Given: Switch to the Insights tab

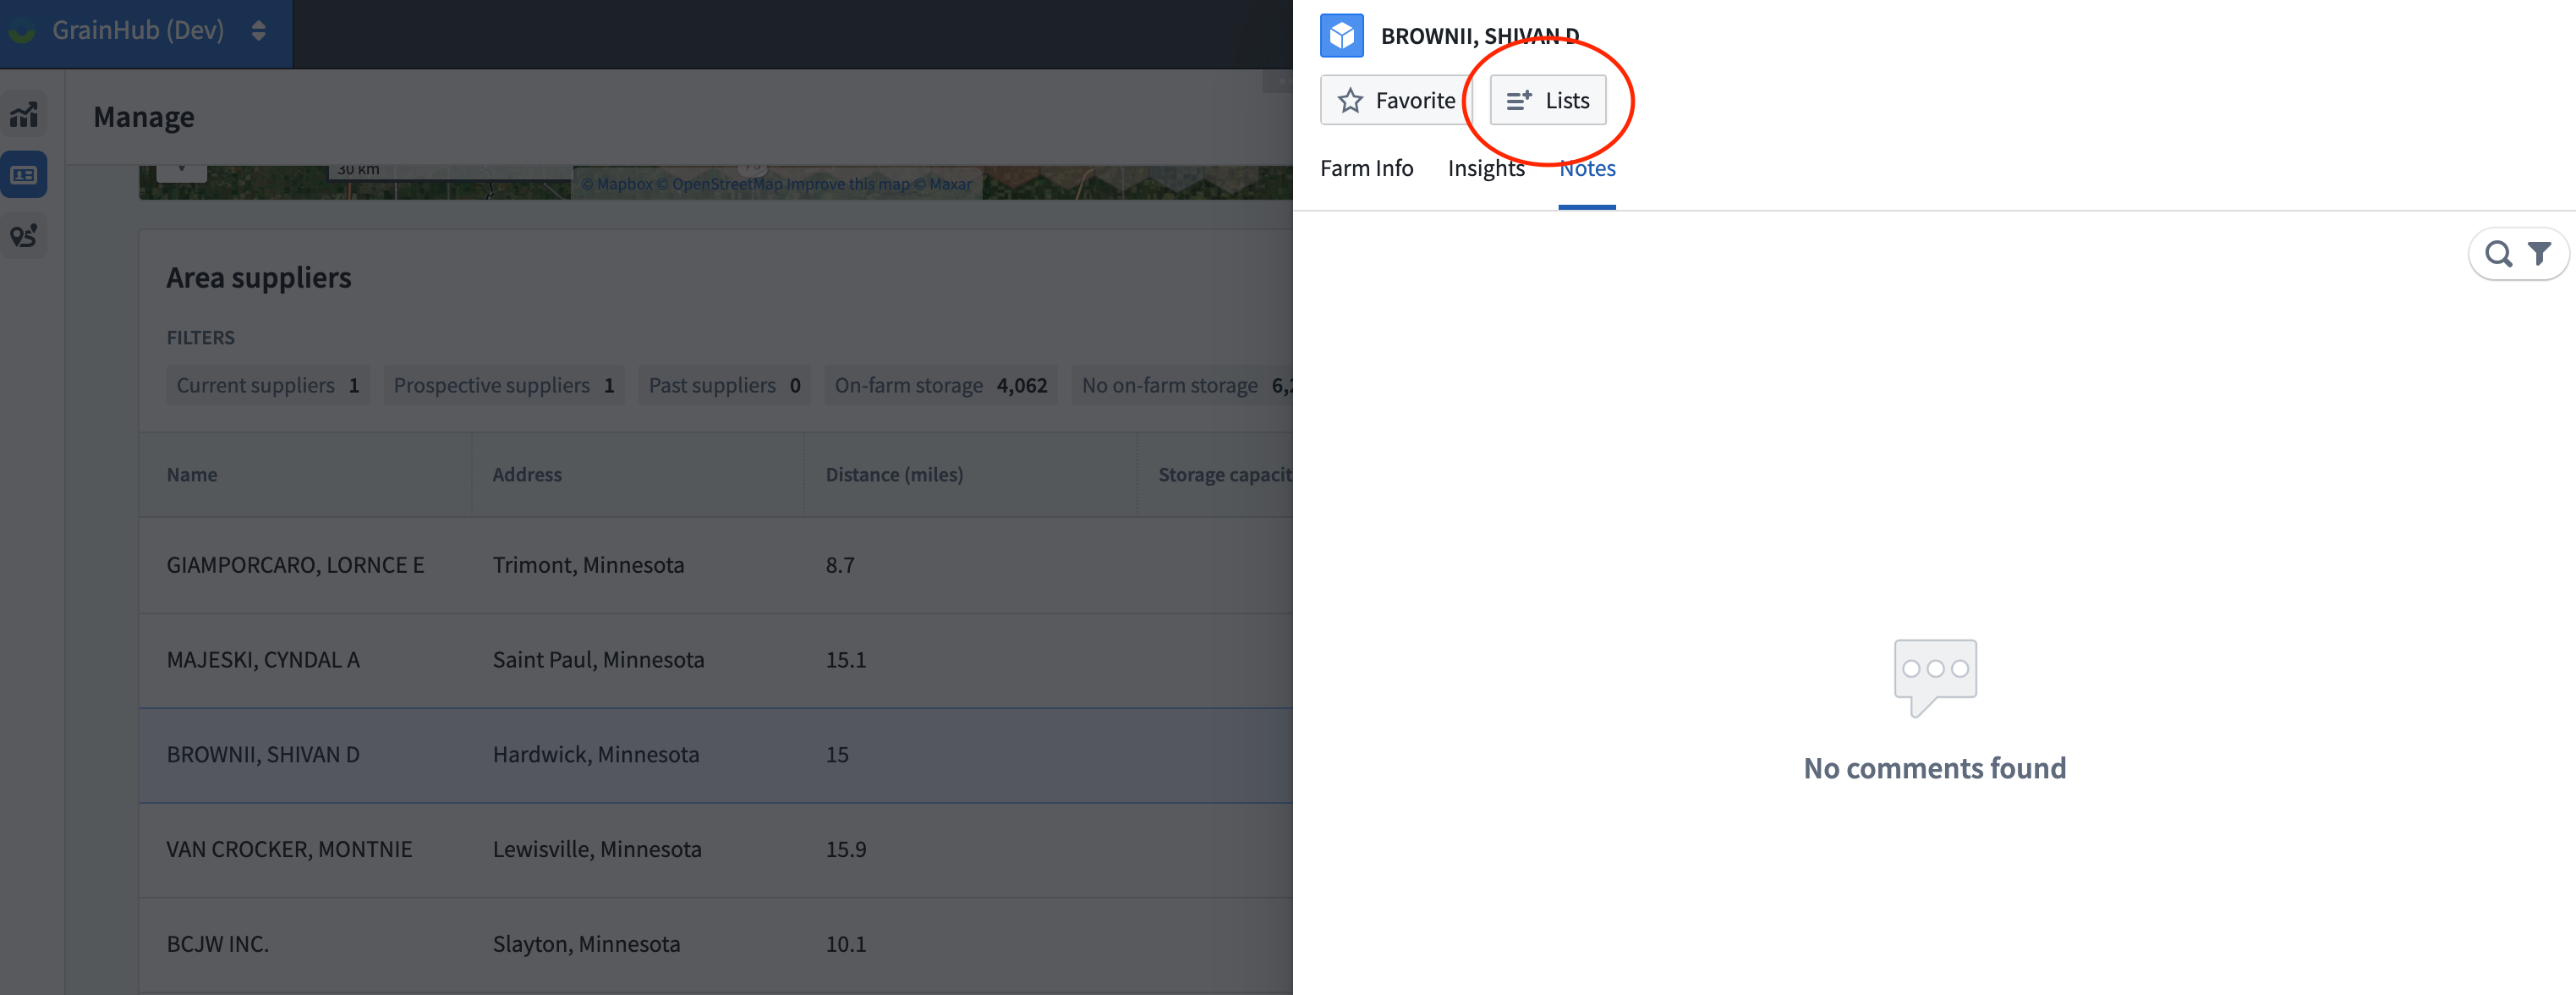Looking at the screenshot, I should [1485, 168].
